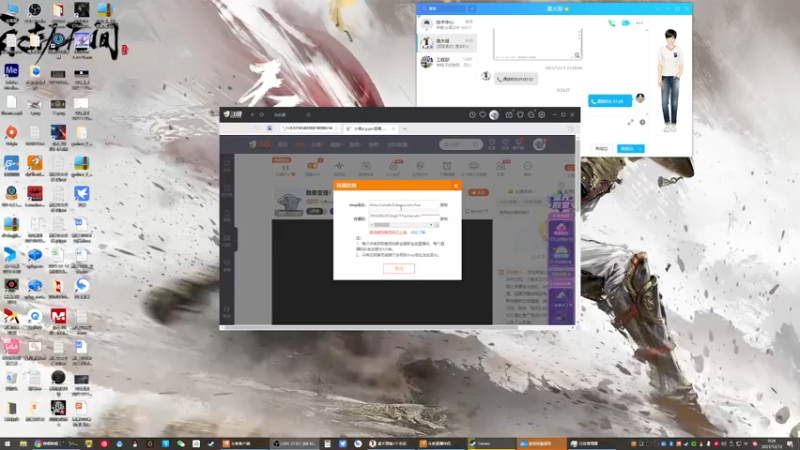Switch to the first Huya browser tab

309,129
